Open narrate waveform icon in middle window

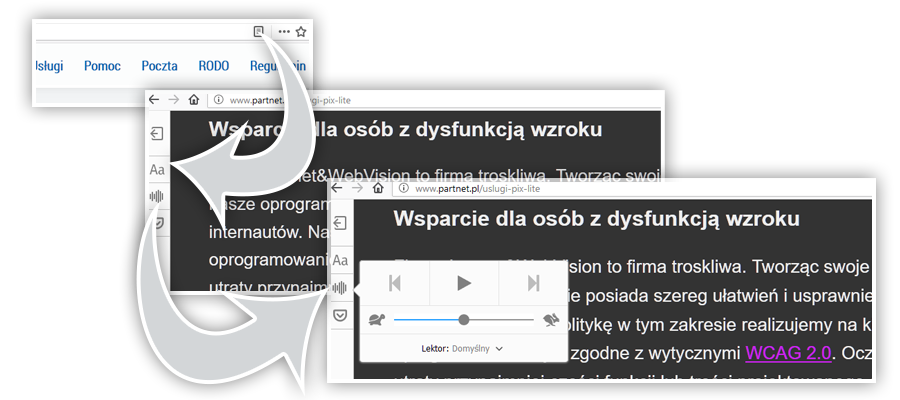point(157,196)
